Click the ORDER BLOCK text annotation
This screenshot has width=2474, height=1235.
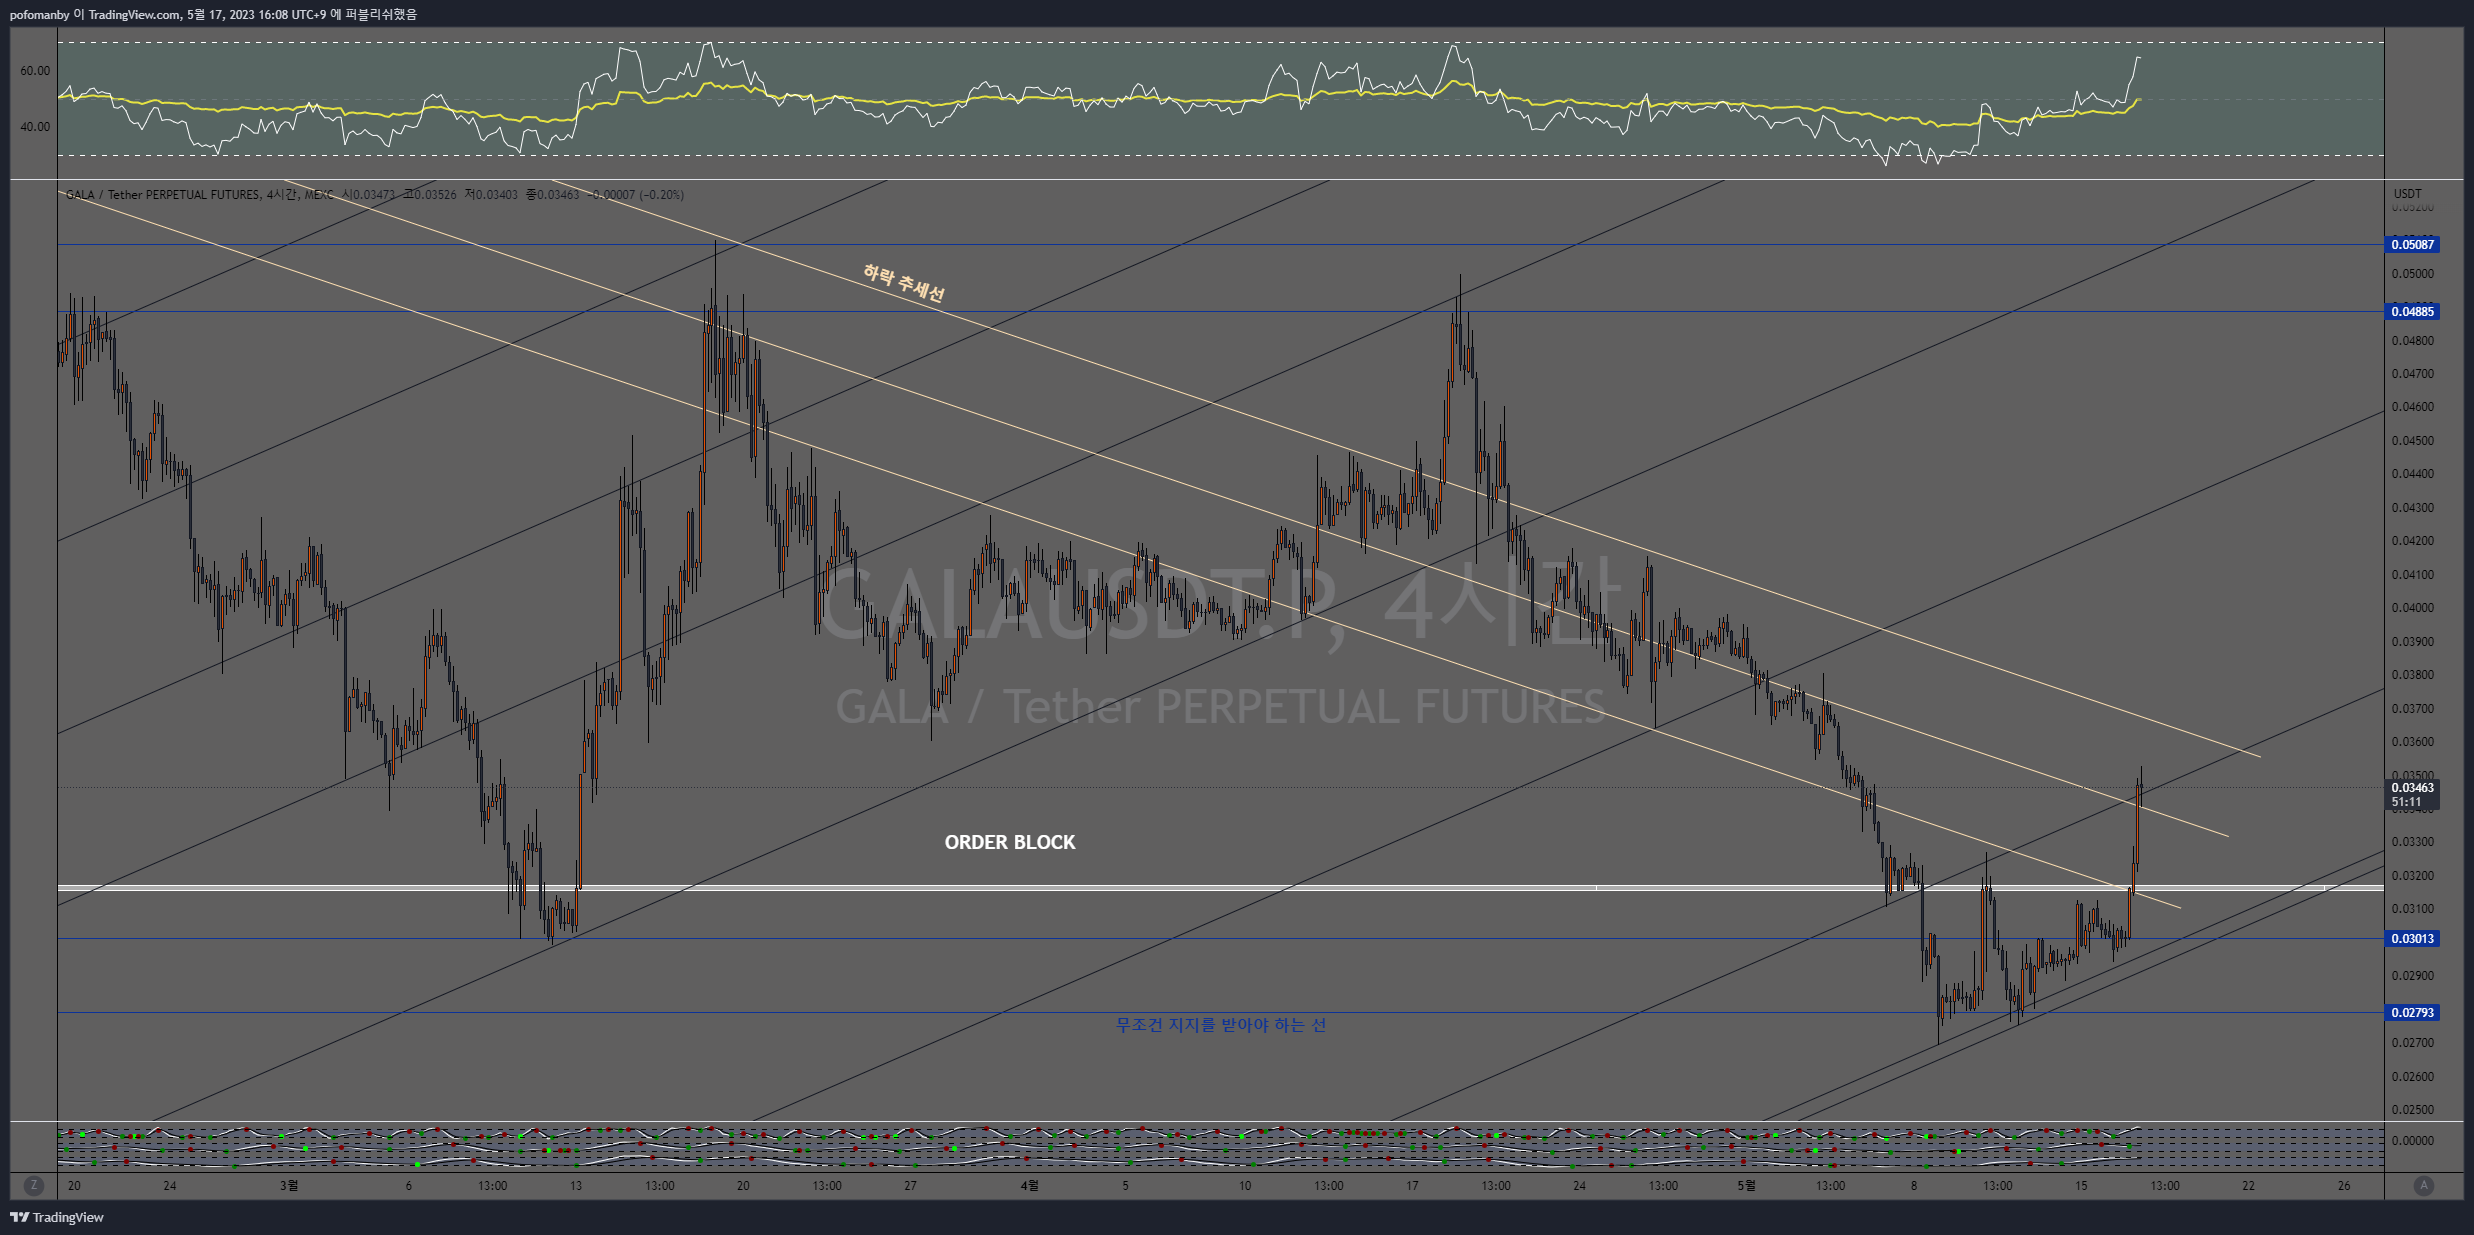[x=1010, y=843]
